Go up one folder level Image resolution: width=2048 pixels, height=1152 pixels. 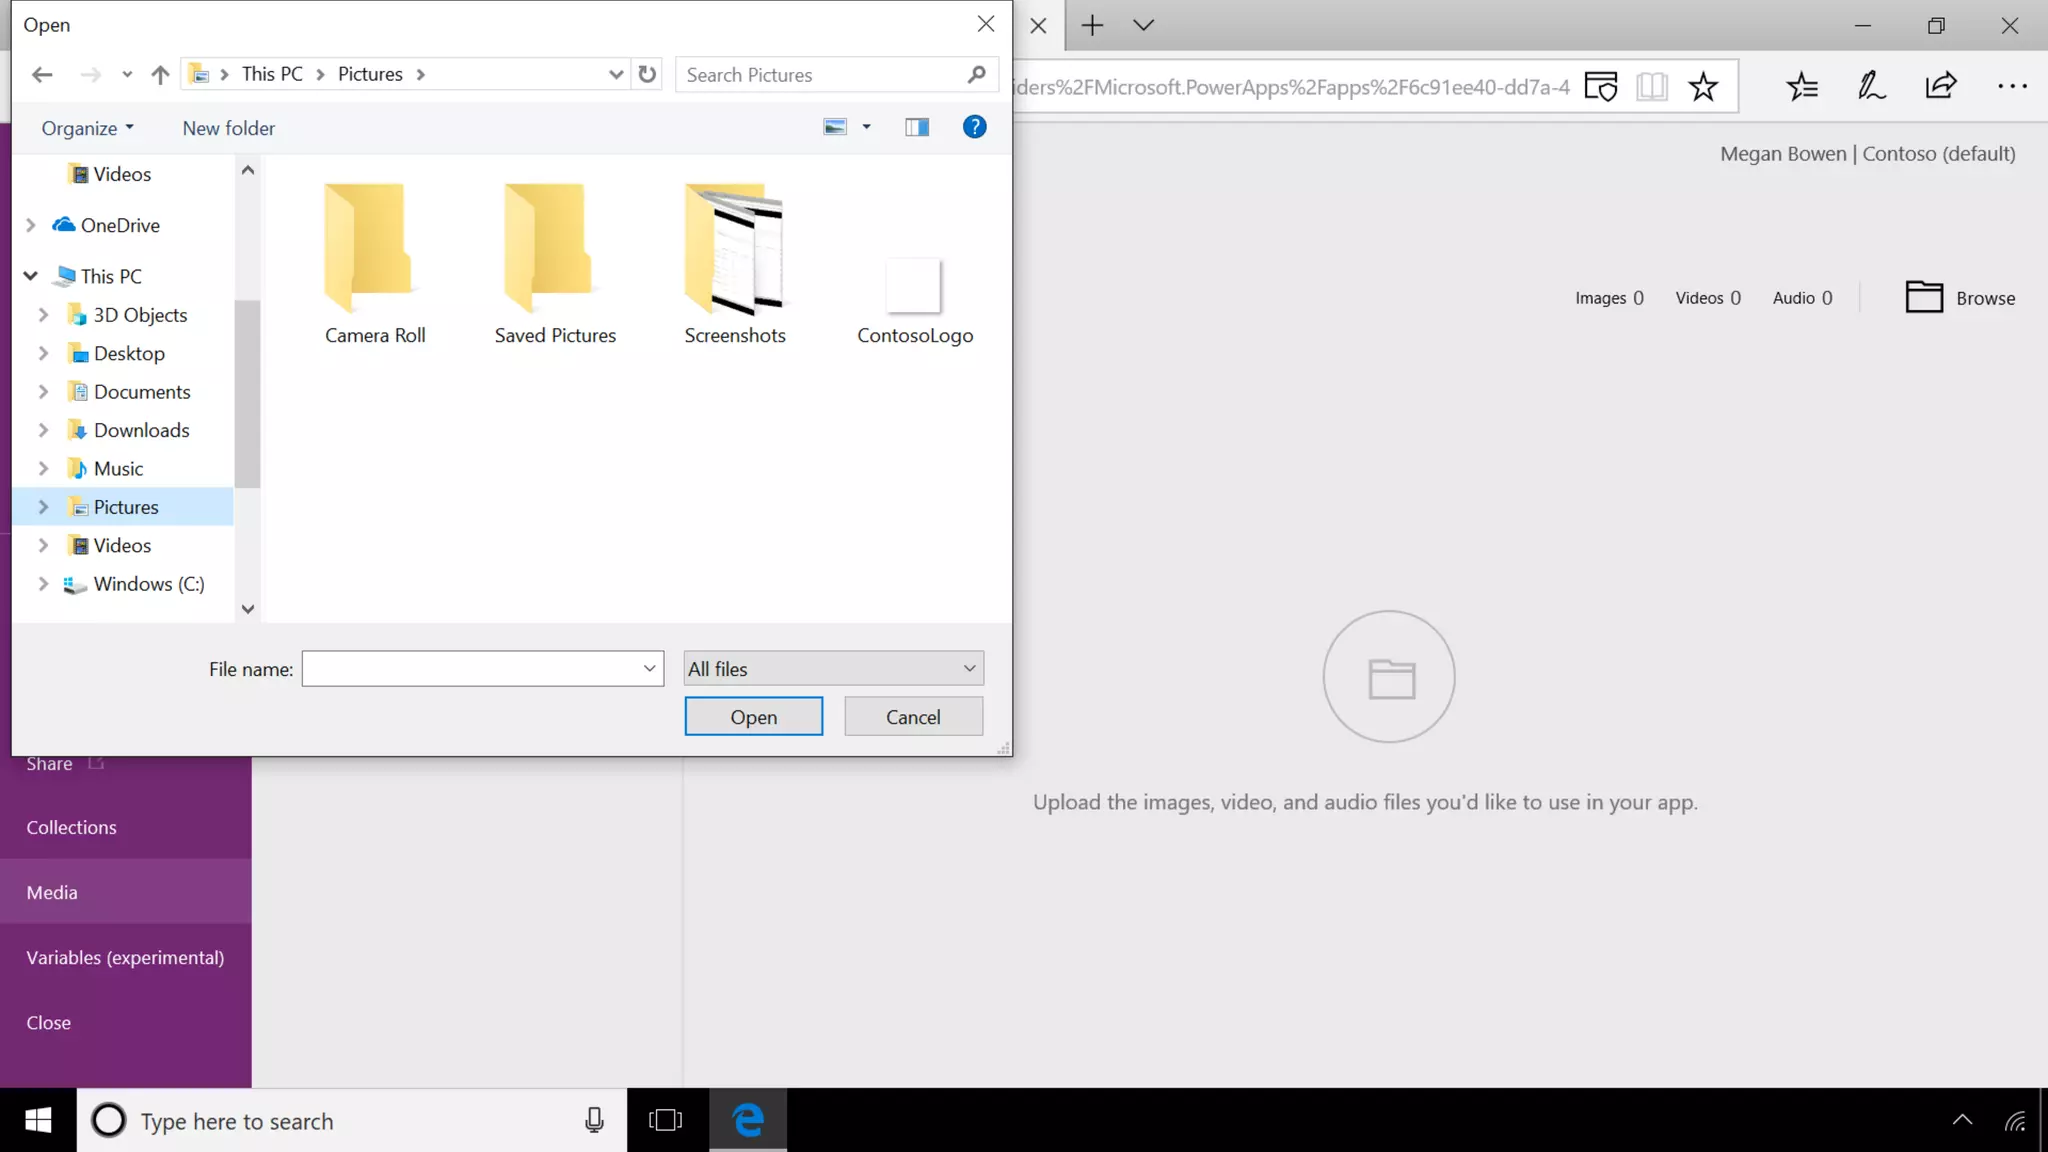[x=160, y=74]
